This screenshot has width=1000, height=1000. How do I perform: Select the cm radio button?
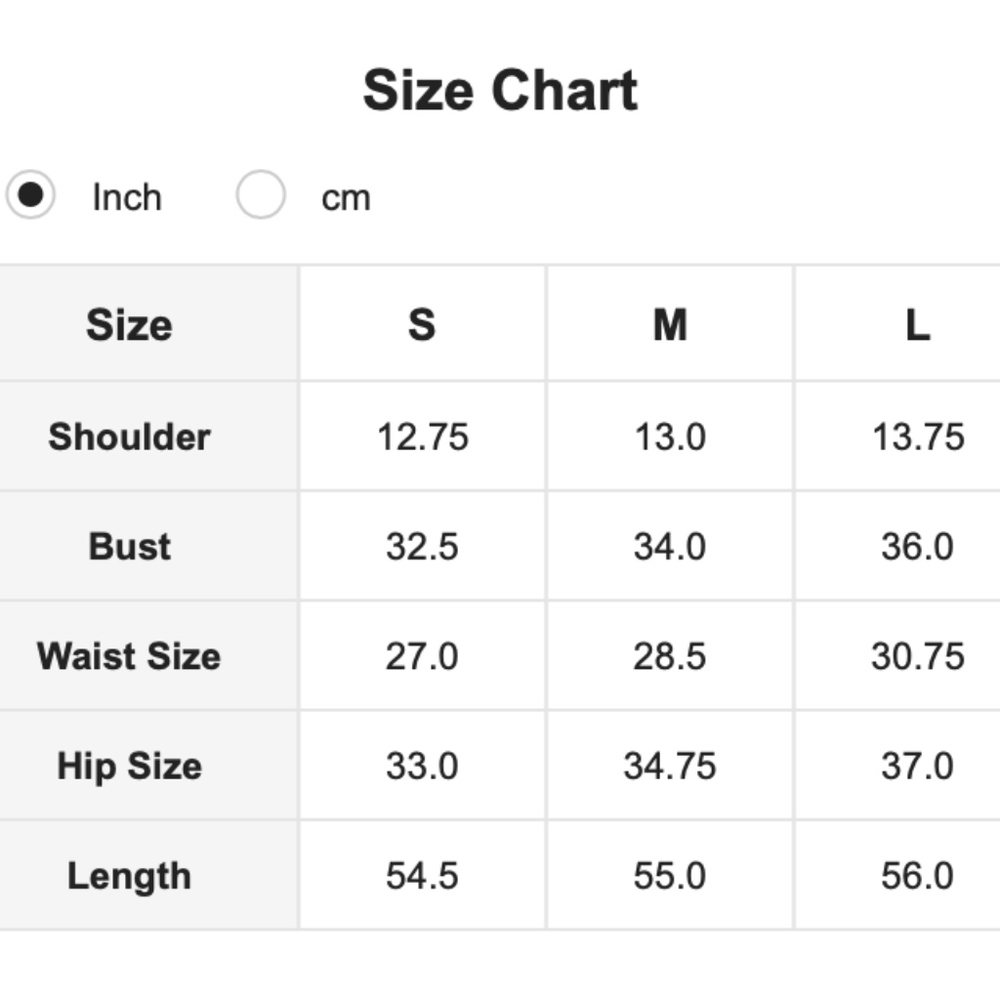[x=261, y=194]
